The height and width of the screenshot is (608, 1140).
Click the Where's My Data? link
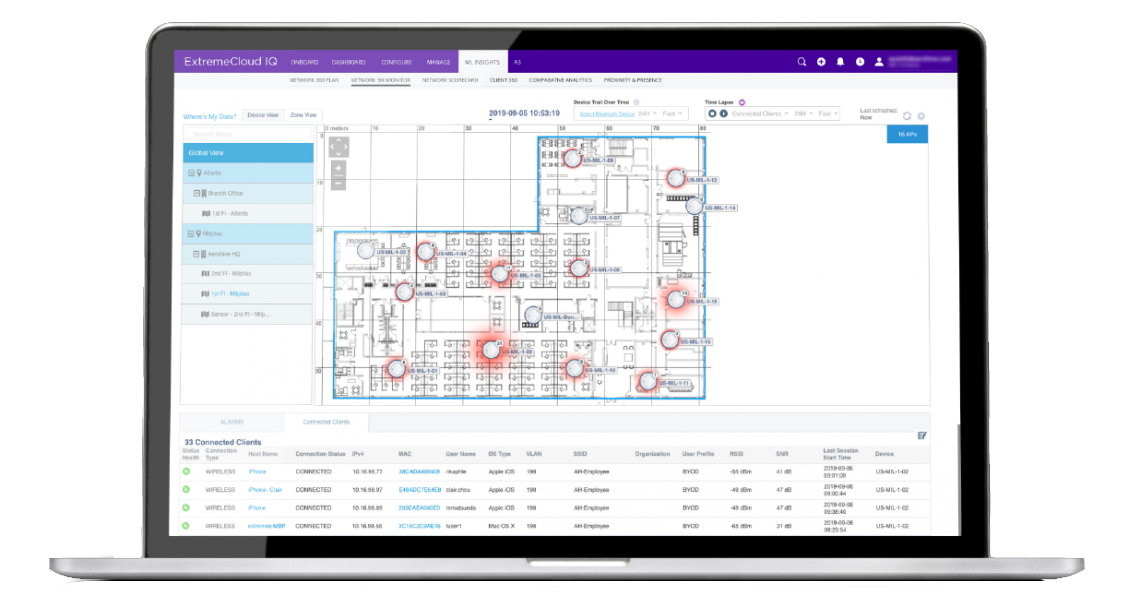209,116
